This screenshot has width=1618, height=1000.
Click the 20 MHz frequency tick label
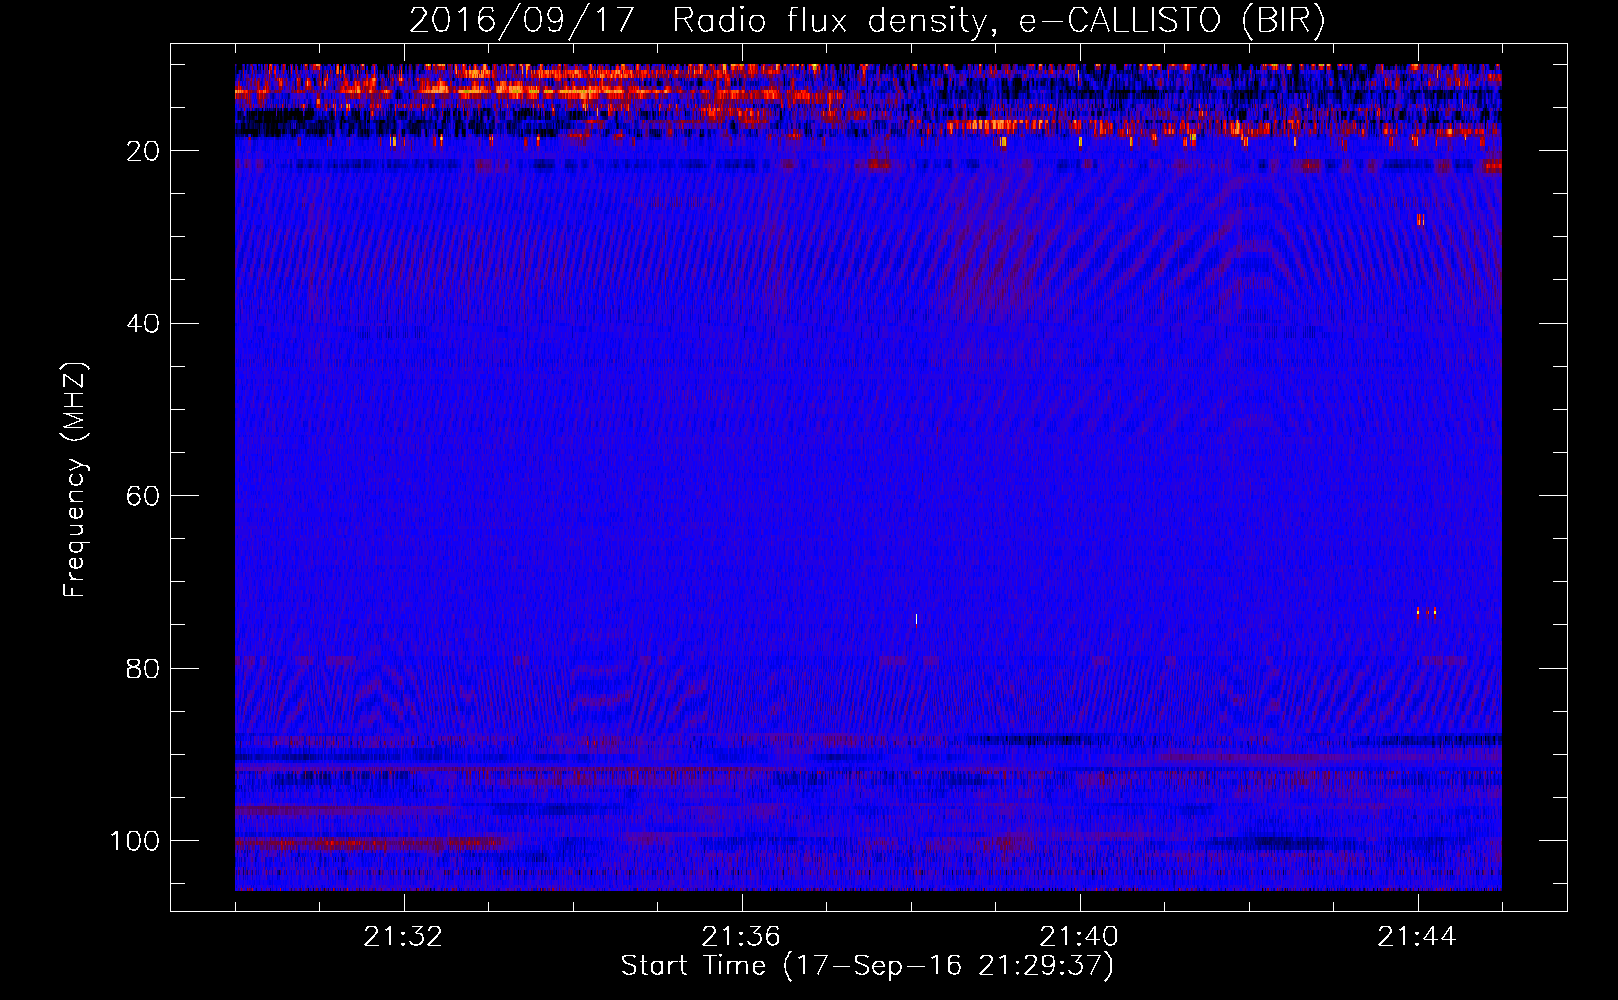pos(144,151)
